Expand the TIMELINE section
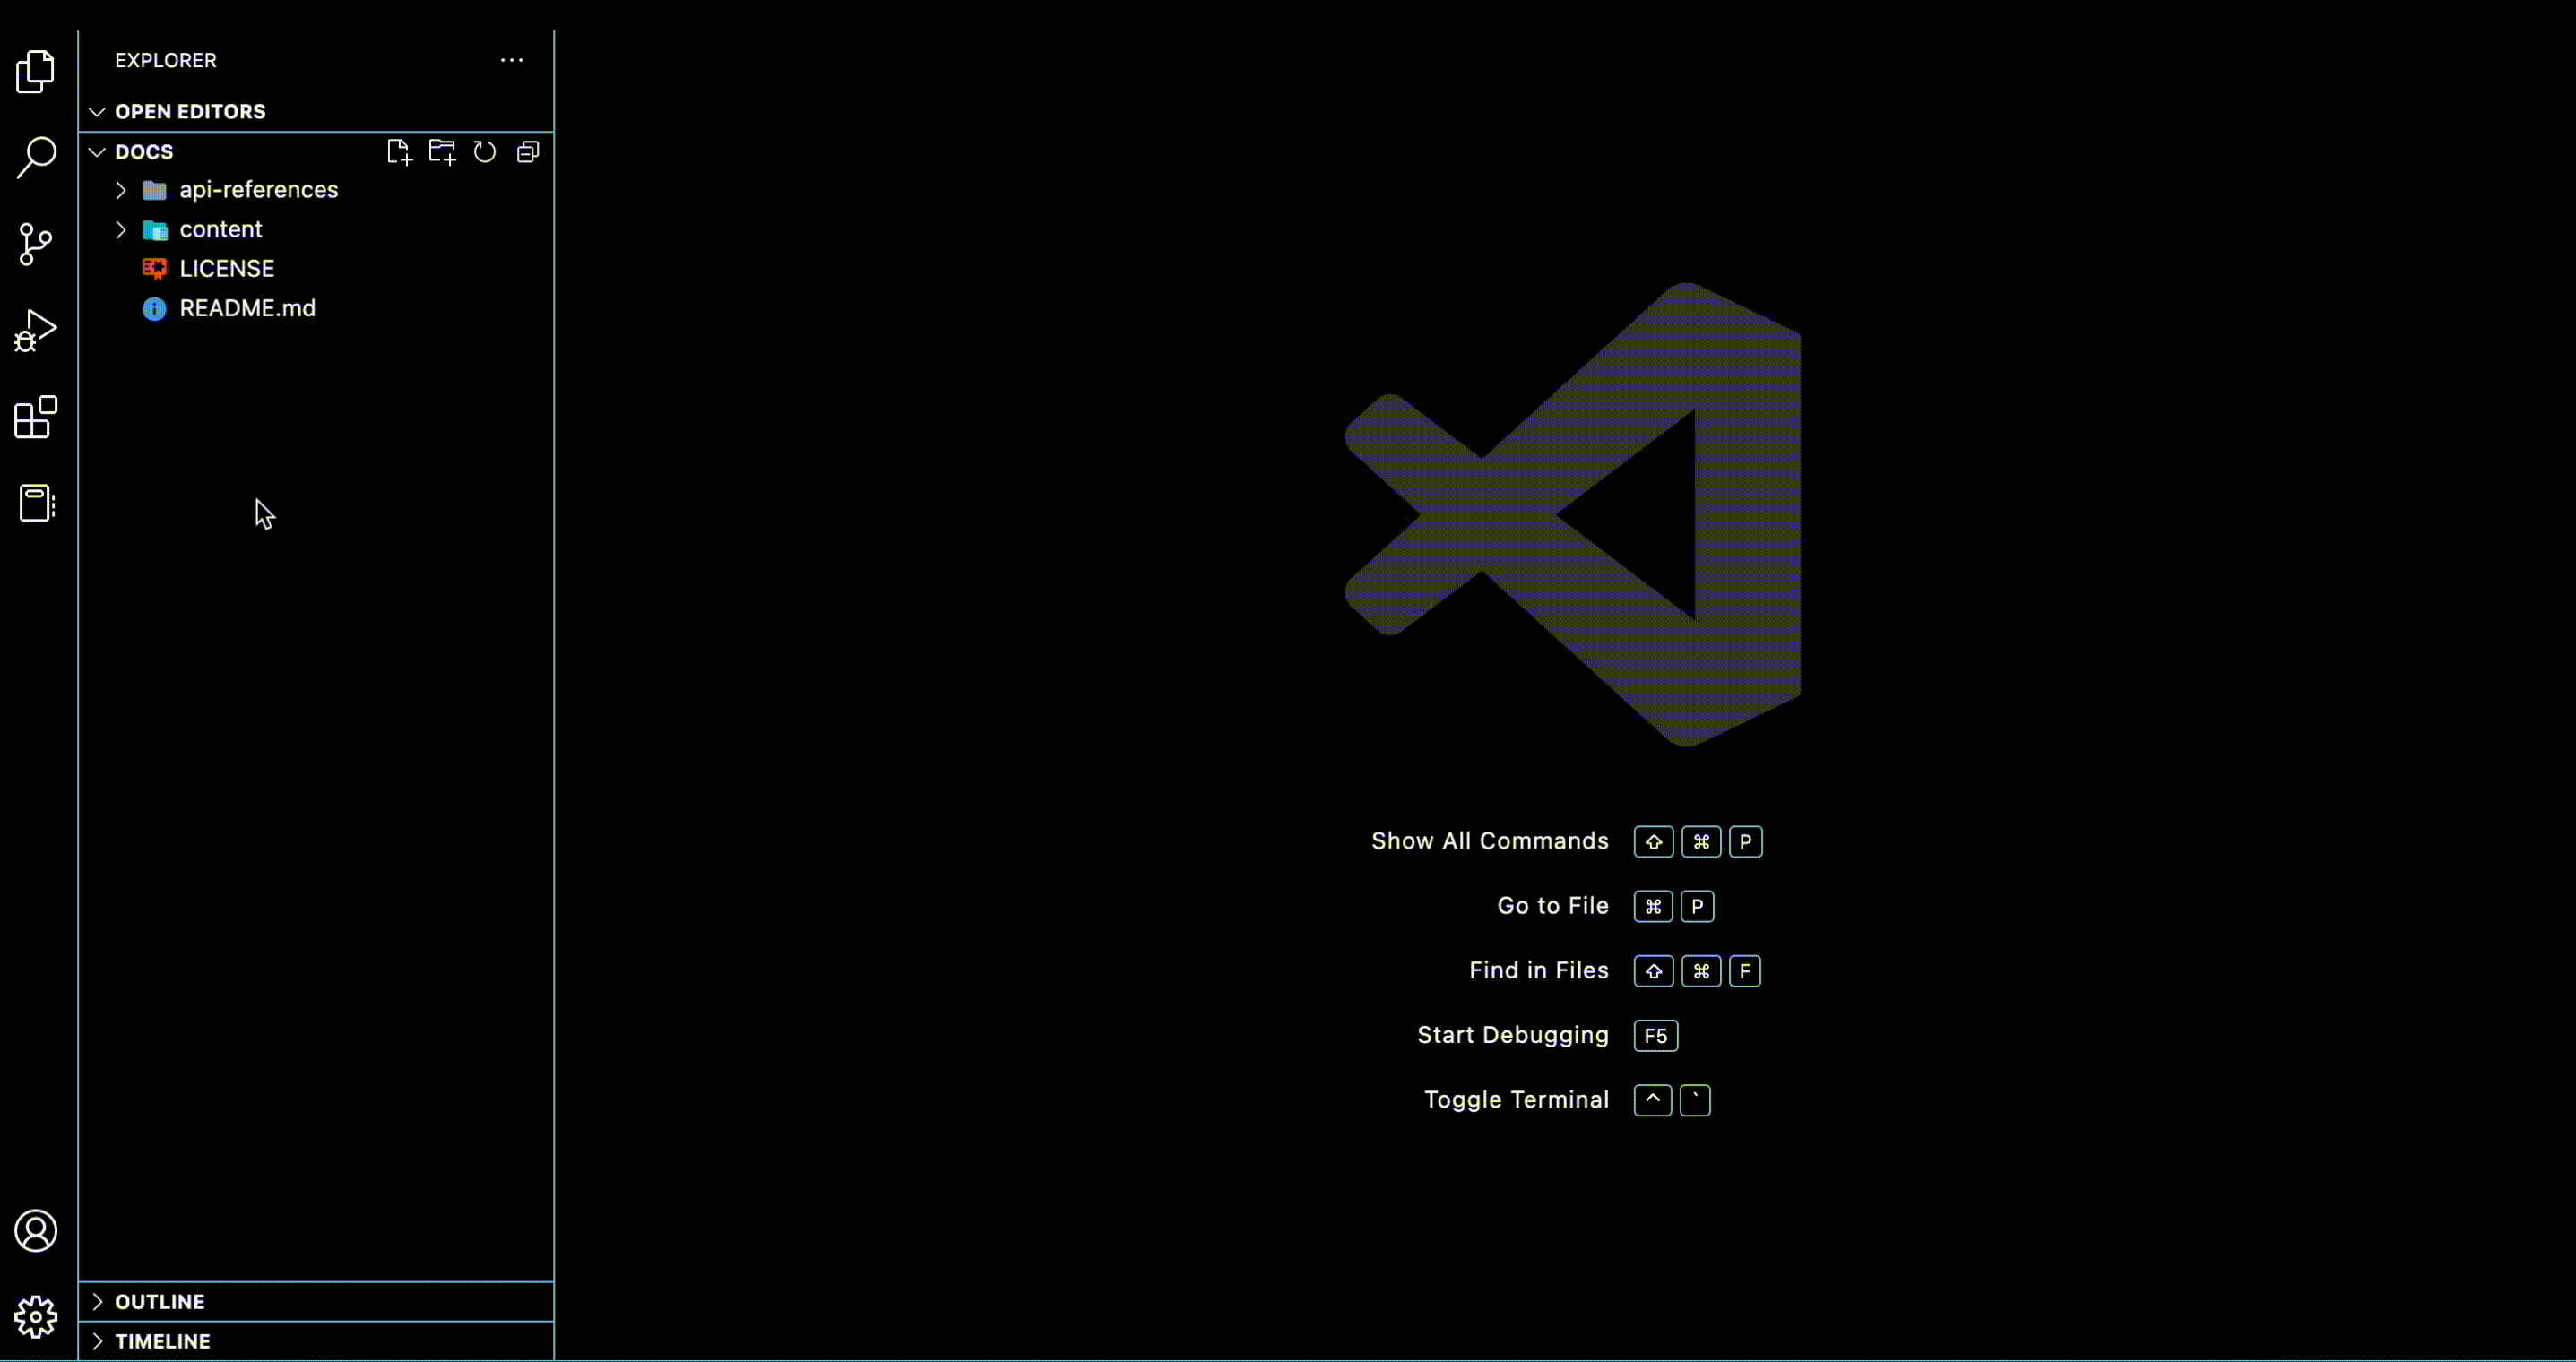Viewport: 2576px width, 1362px height. point(162,1342)
